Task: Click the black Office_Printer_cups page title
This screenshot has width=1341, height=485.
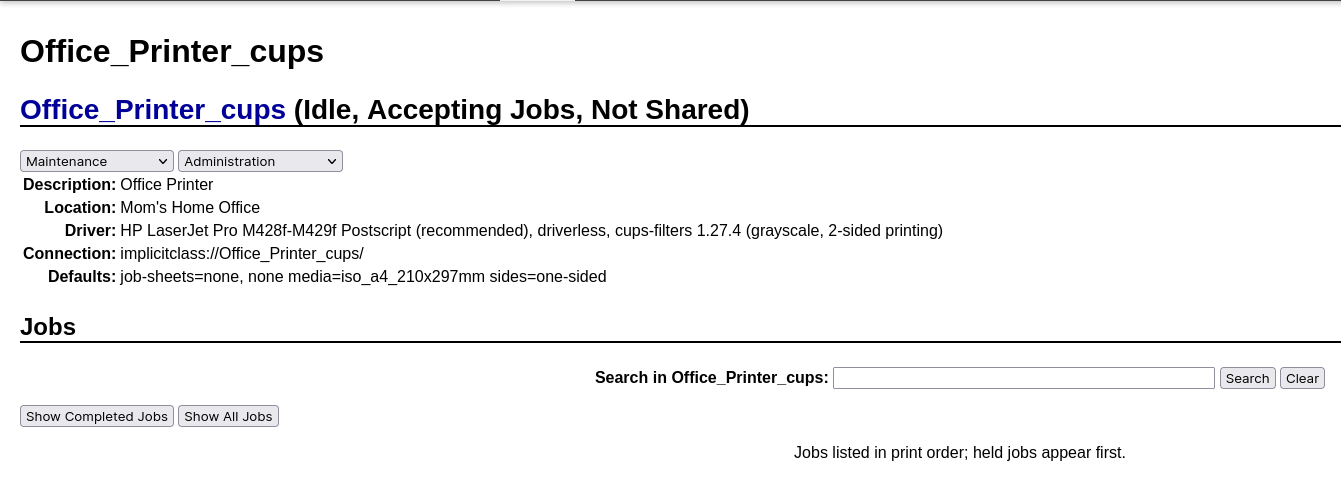Action: tap(172, 52)
